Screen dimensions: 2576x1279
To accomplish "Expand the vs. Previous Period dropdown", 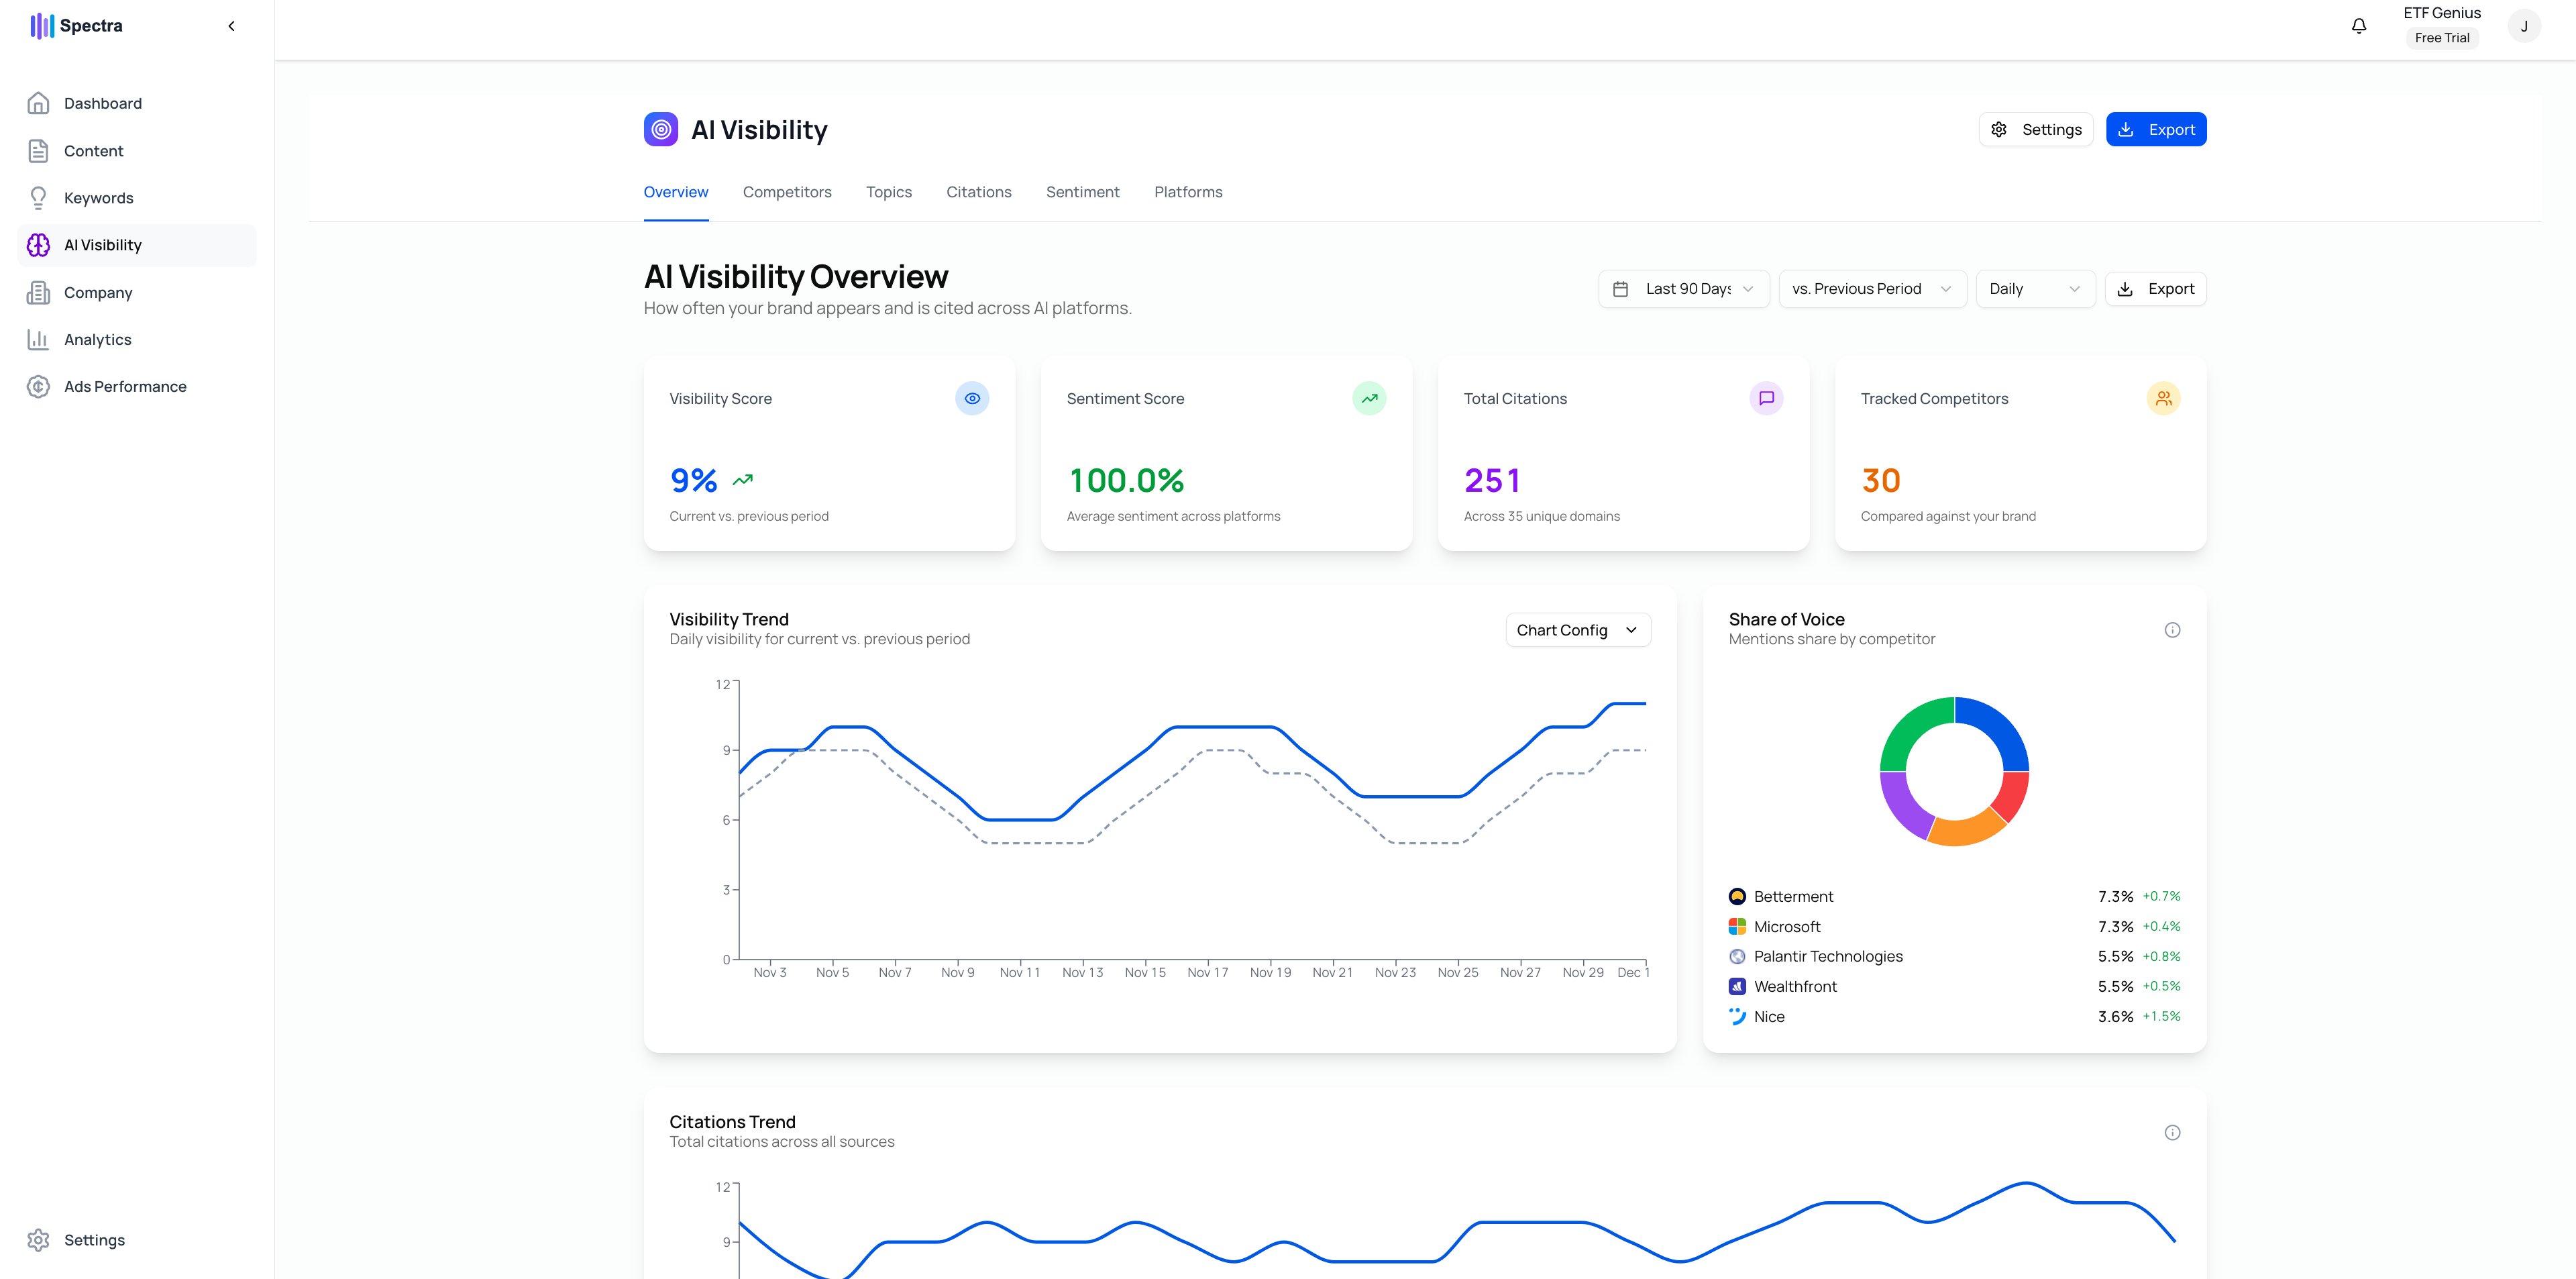I will pos(1872,289).
